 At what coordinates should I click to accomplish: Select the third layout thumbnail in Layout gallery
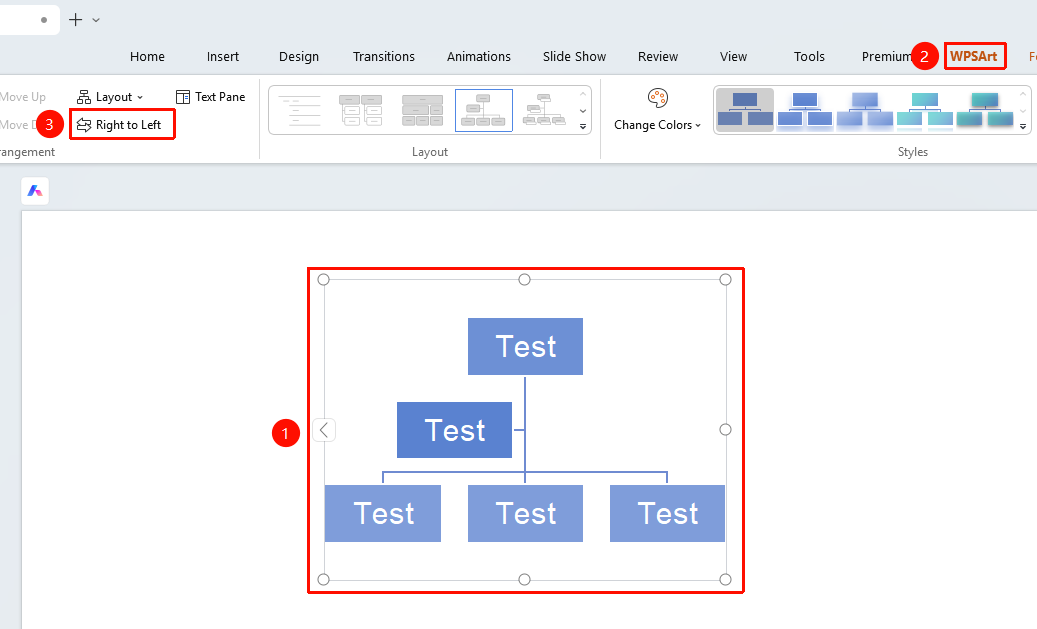coord(422,110)
